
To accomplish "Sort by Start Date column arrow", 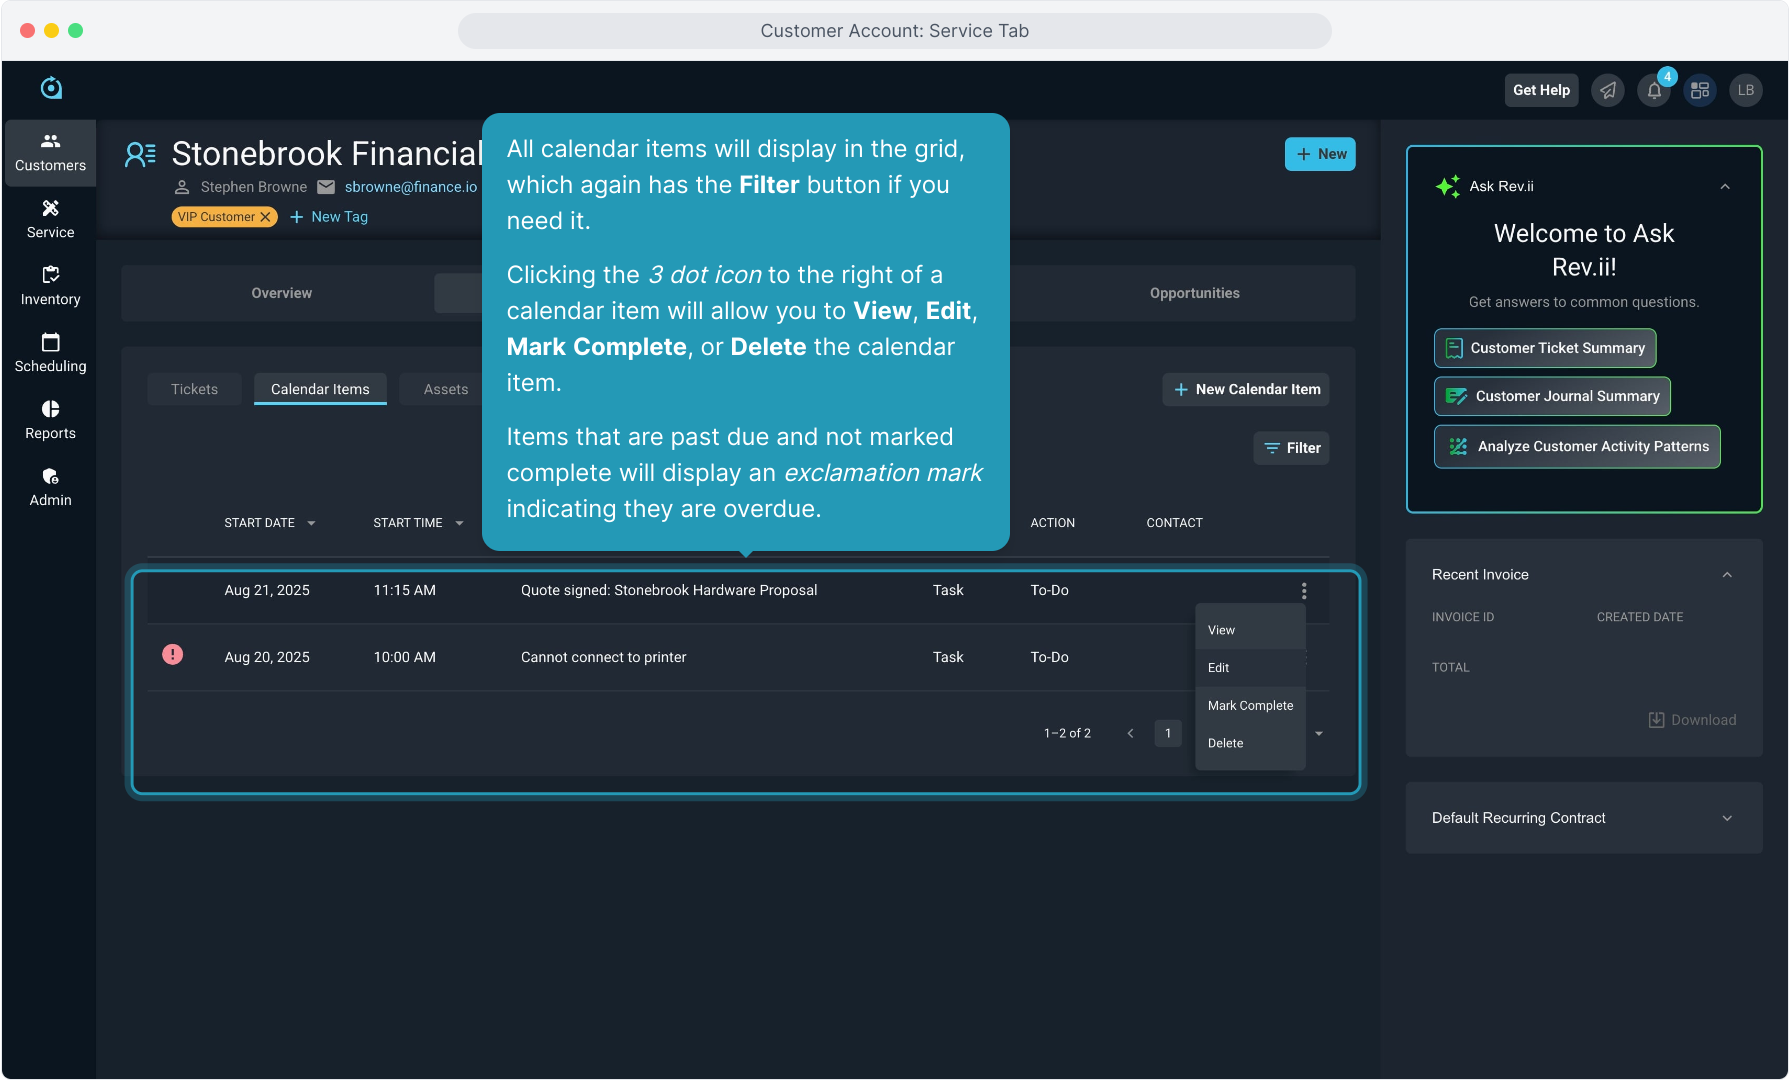I will 311,524.
